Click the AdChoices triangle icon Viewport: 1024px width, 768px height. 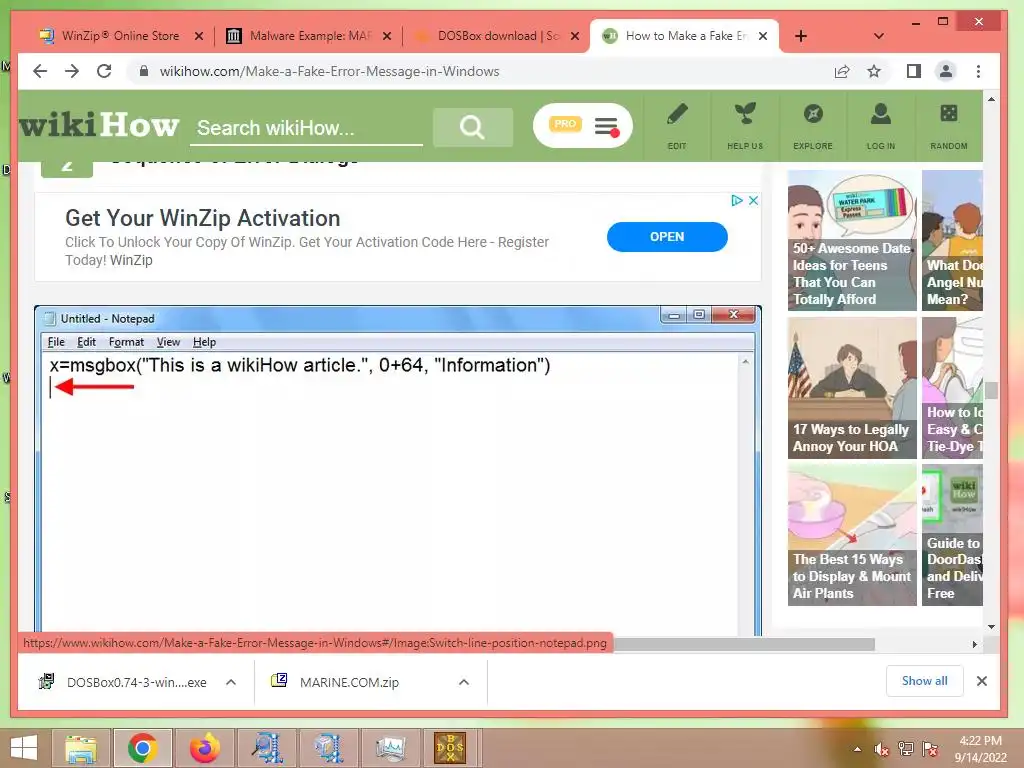point(737,200)
